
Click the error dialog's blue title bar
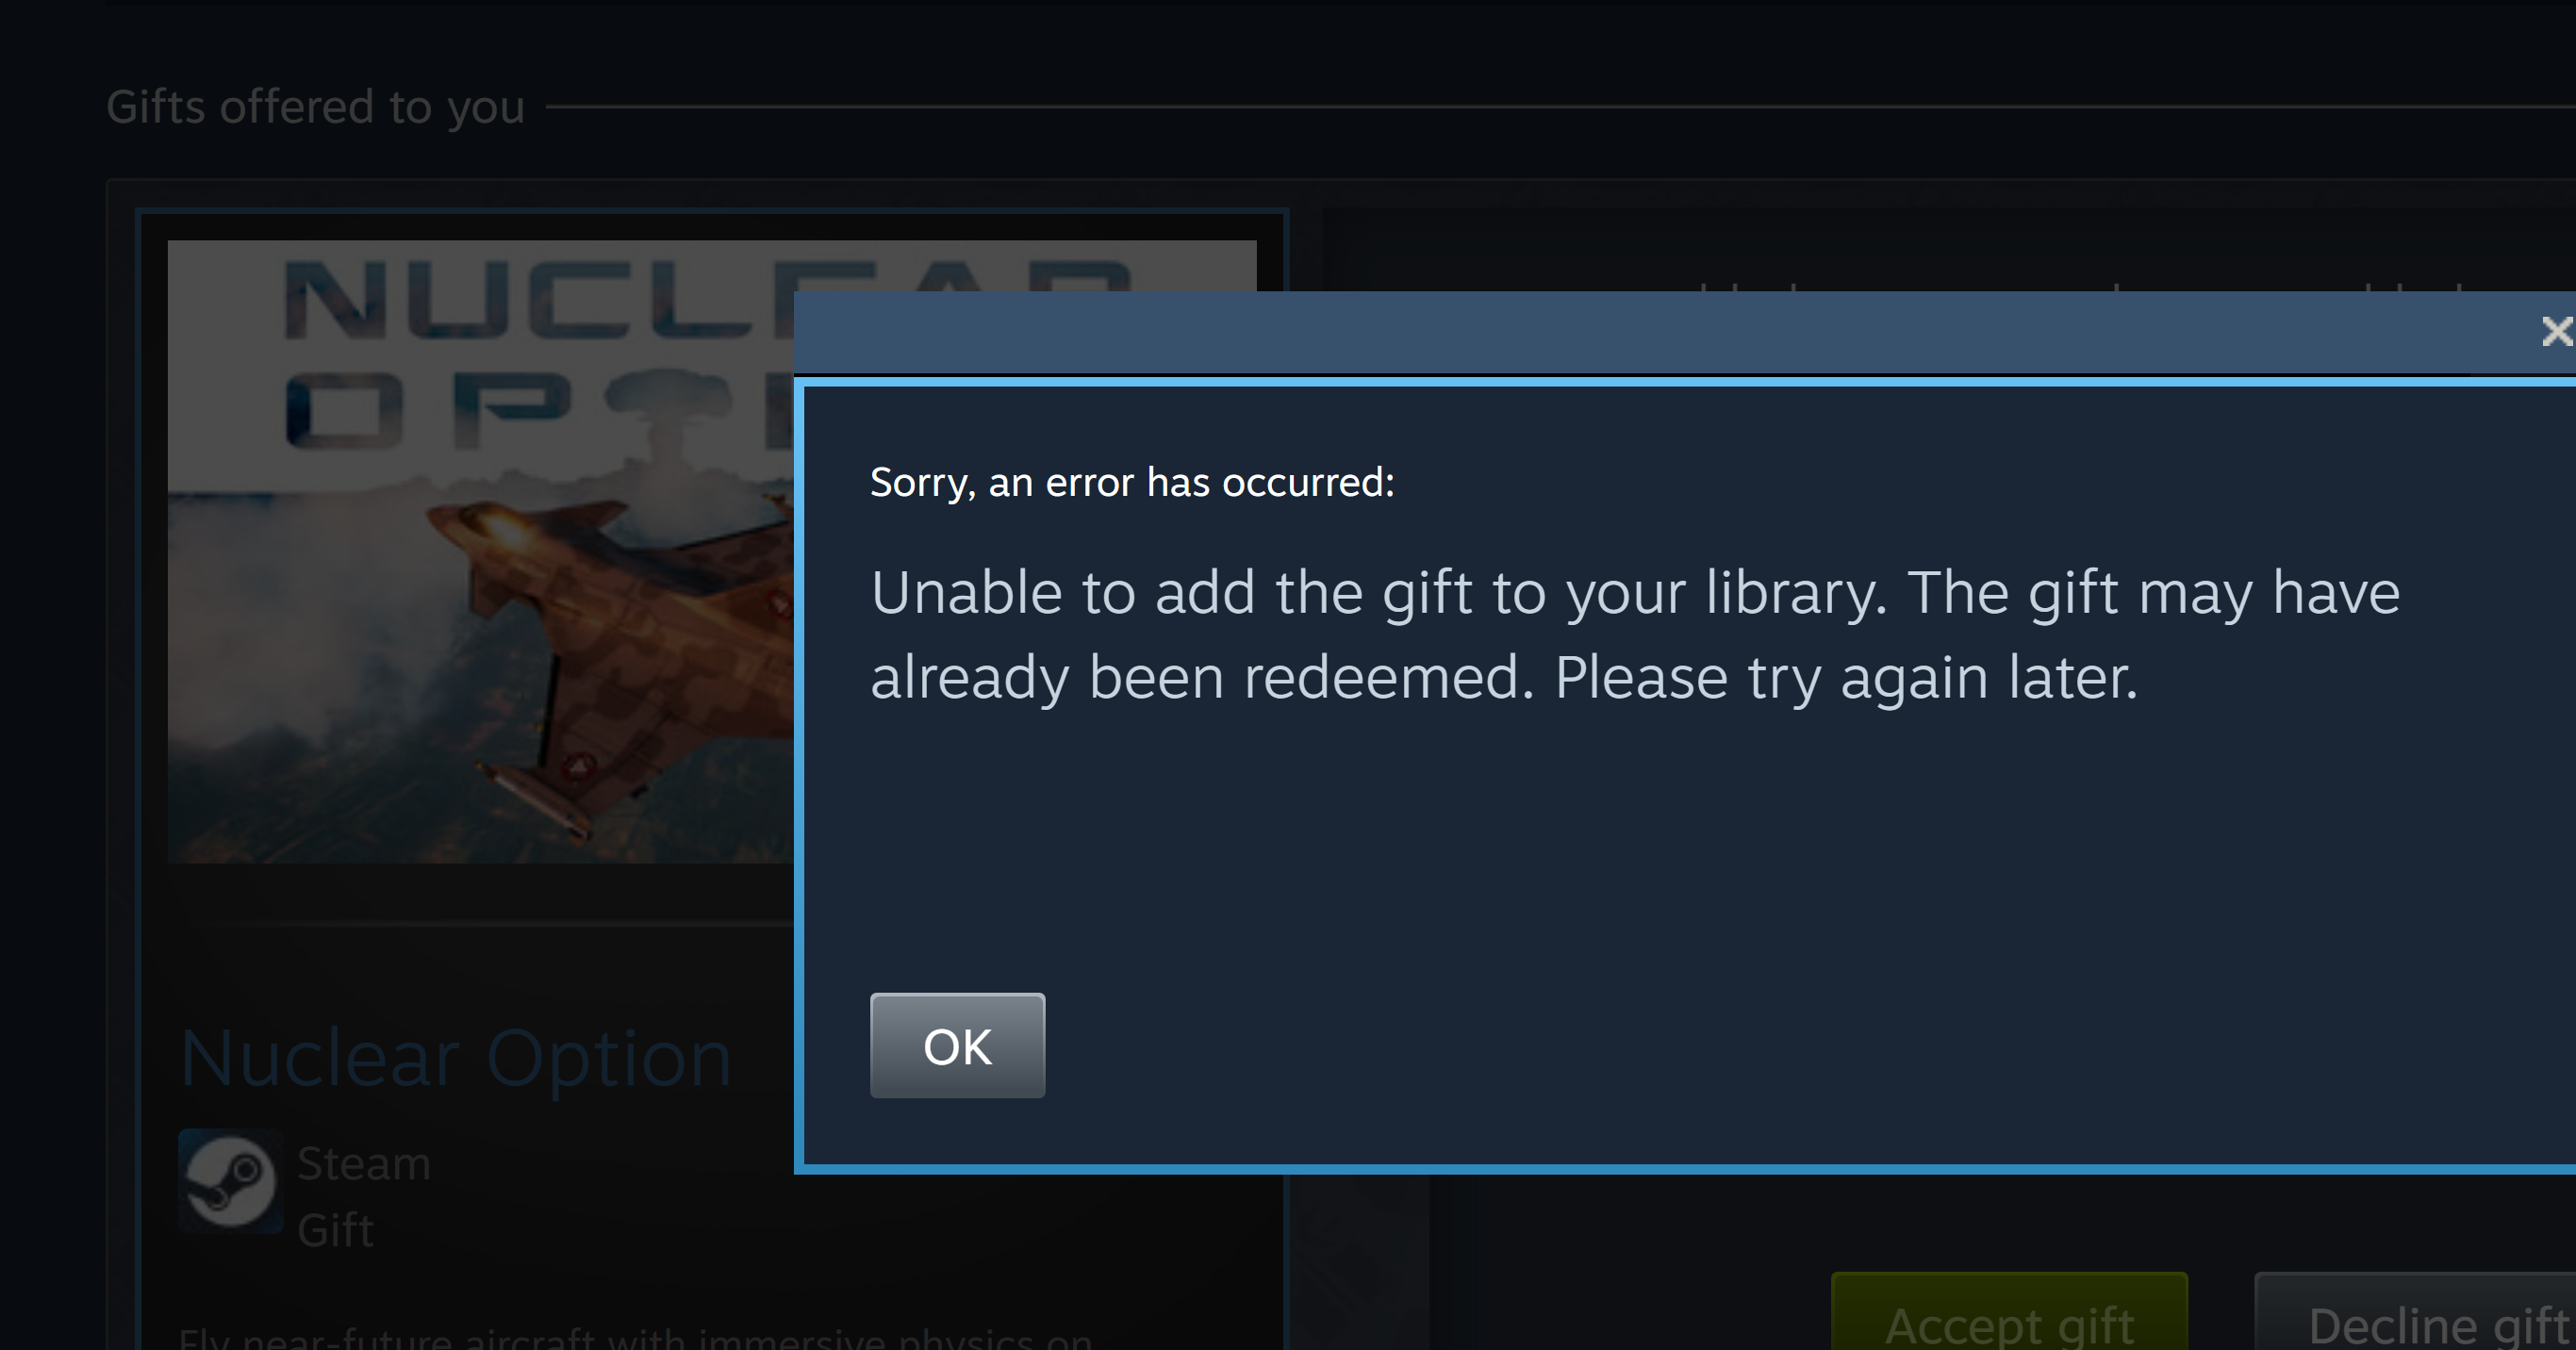pos(1660,332)
